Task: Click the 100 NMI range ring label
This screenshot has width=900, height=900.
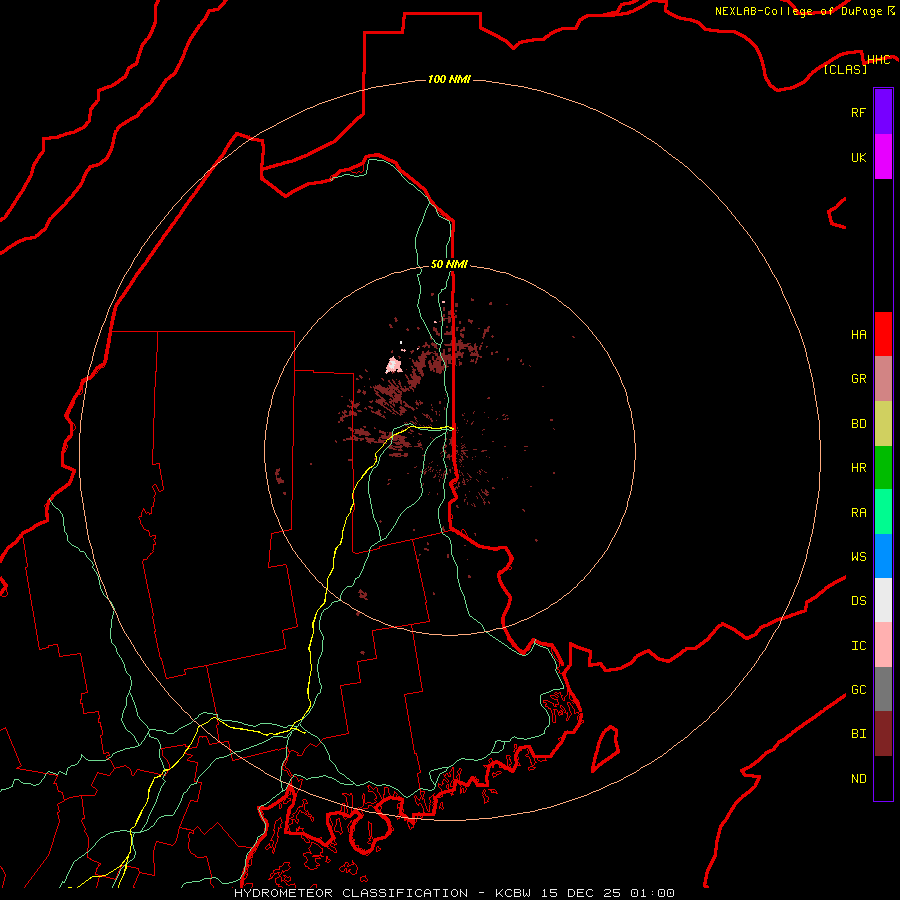Action: (449, 79)
